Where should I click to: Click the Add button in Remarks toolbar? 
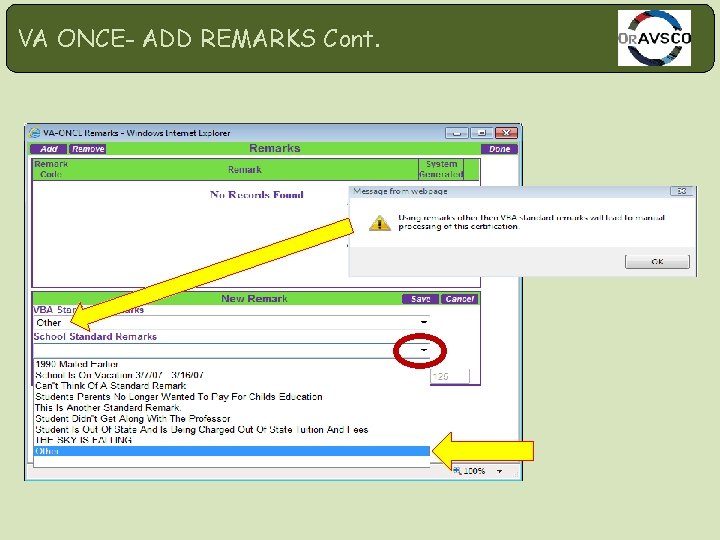click(49, 149)
